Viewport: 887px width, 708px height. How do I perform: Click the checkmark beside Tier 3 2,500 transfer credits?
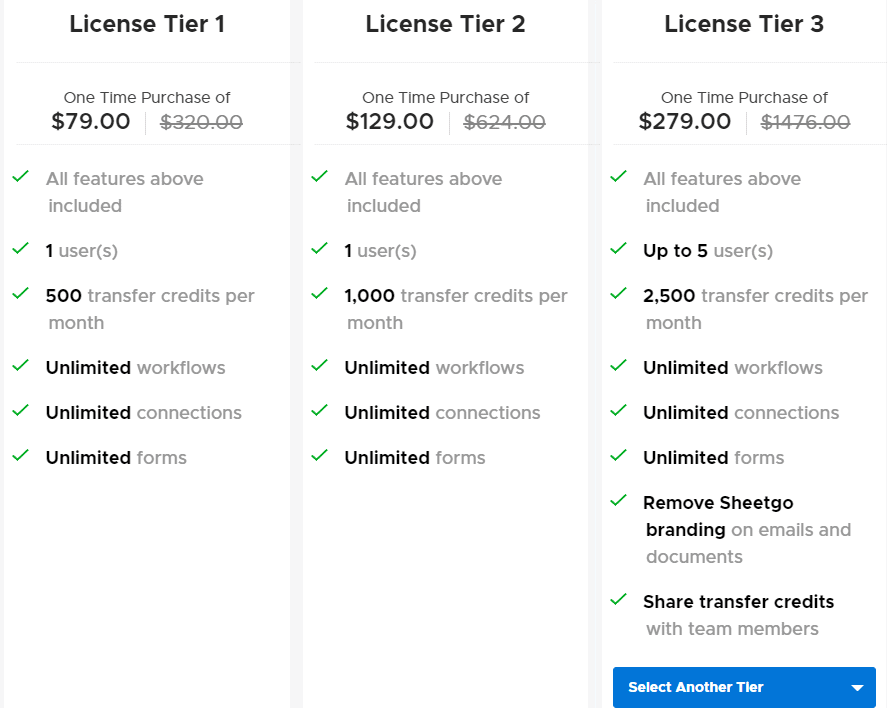(618, 294)
